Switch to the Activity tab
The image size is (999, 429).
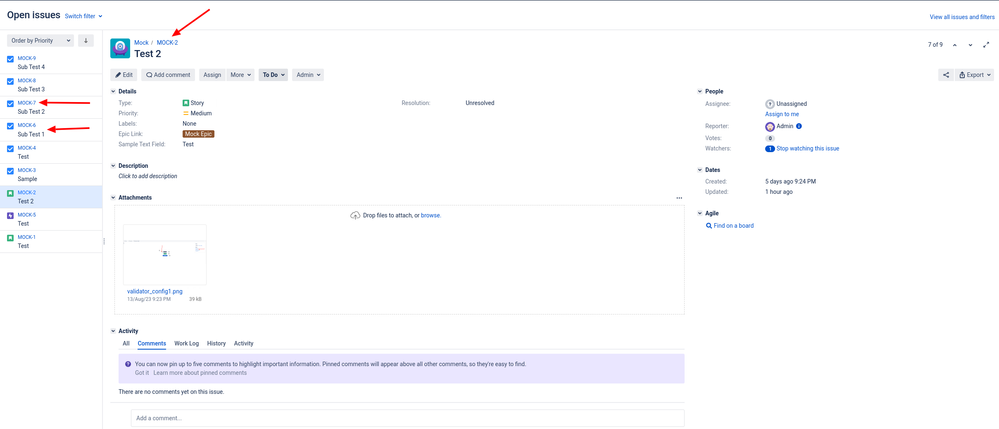pyautogui.click(x=243, y=344)
